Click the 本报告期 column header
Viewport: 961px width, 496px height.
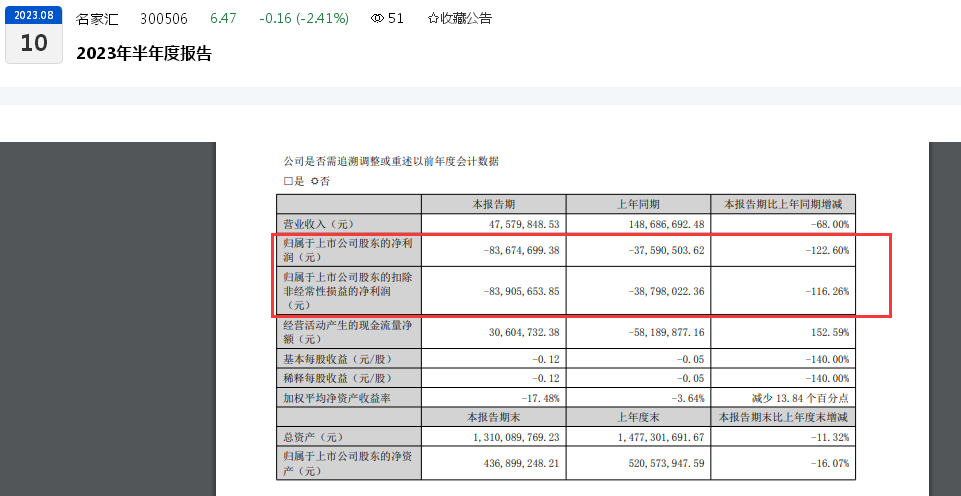pyautogui.click(x=493, y=204)
